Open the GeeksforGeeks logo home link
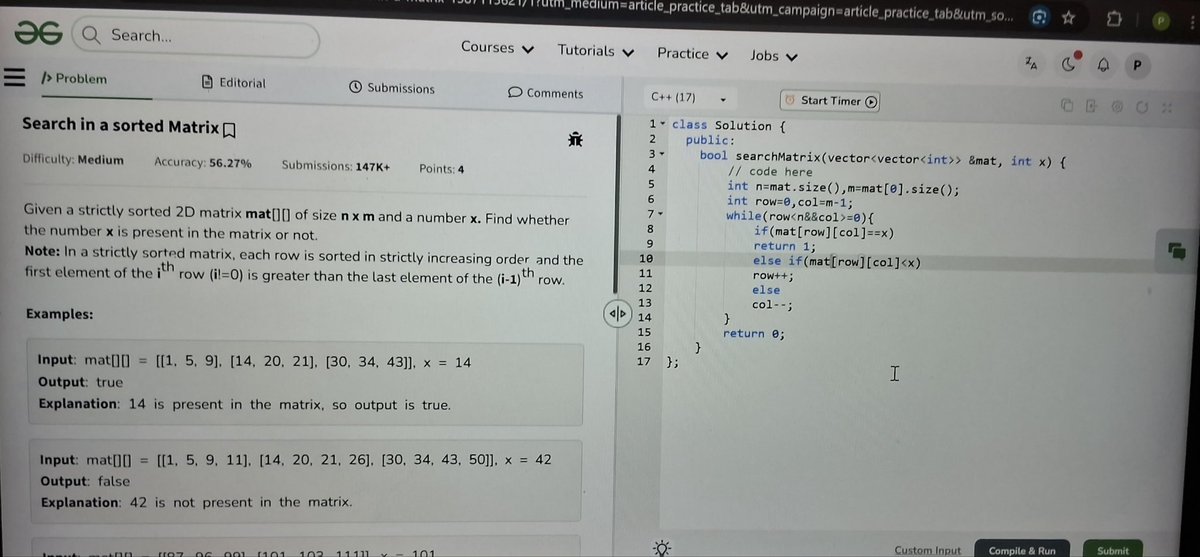The height and width of the screenshot is (557, 1200). [37, 34]
